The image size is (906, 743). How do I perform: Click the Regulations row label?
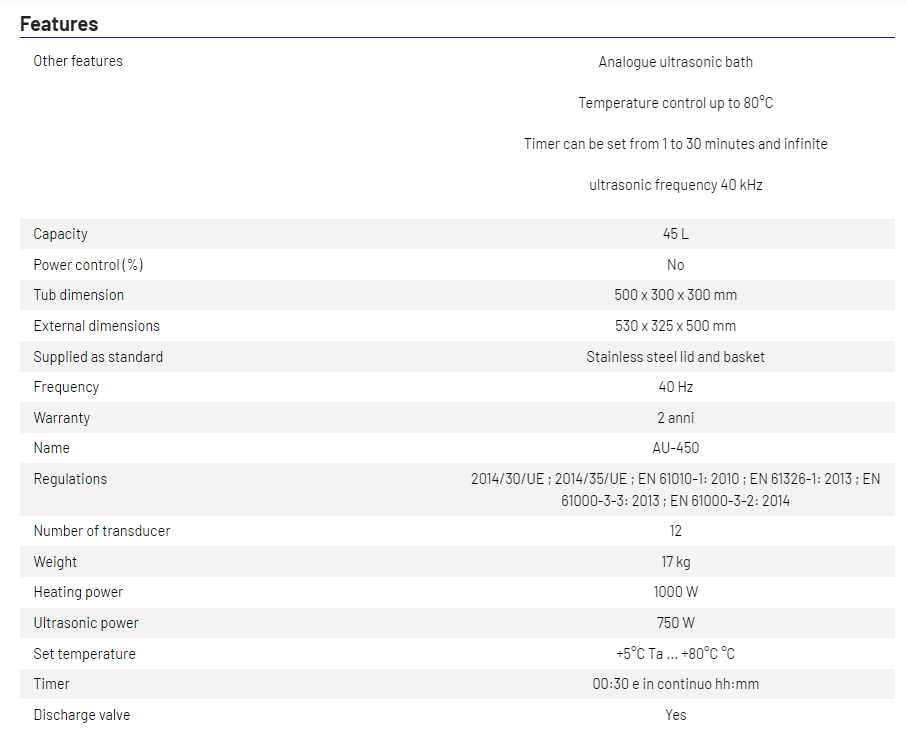70,479
